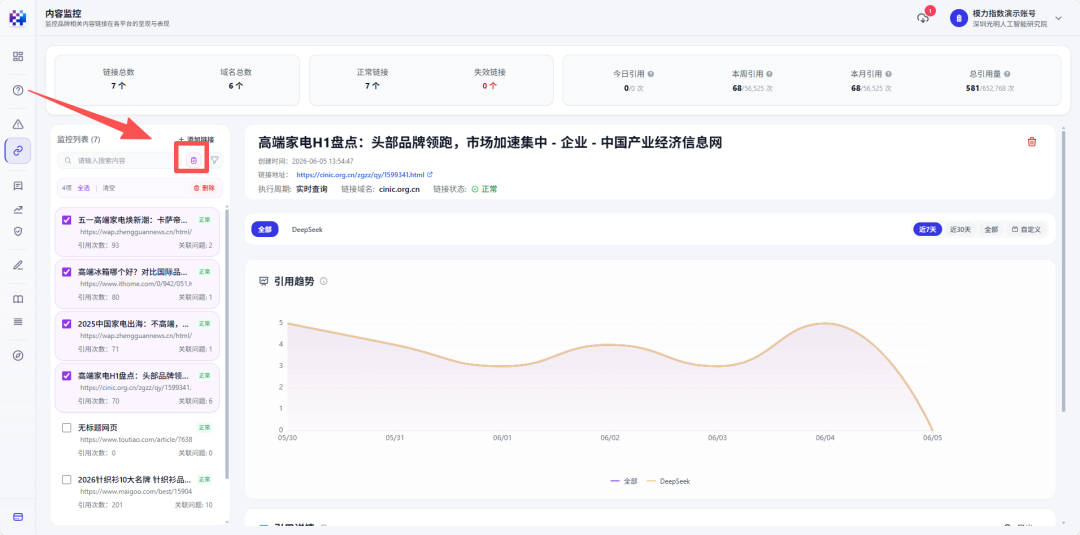This screenshot has height=535, width=1080.
Task: Click help icon next to 本周引用
Action: 769,73
